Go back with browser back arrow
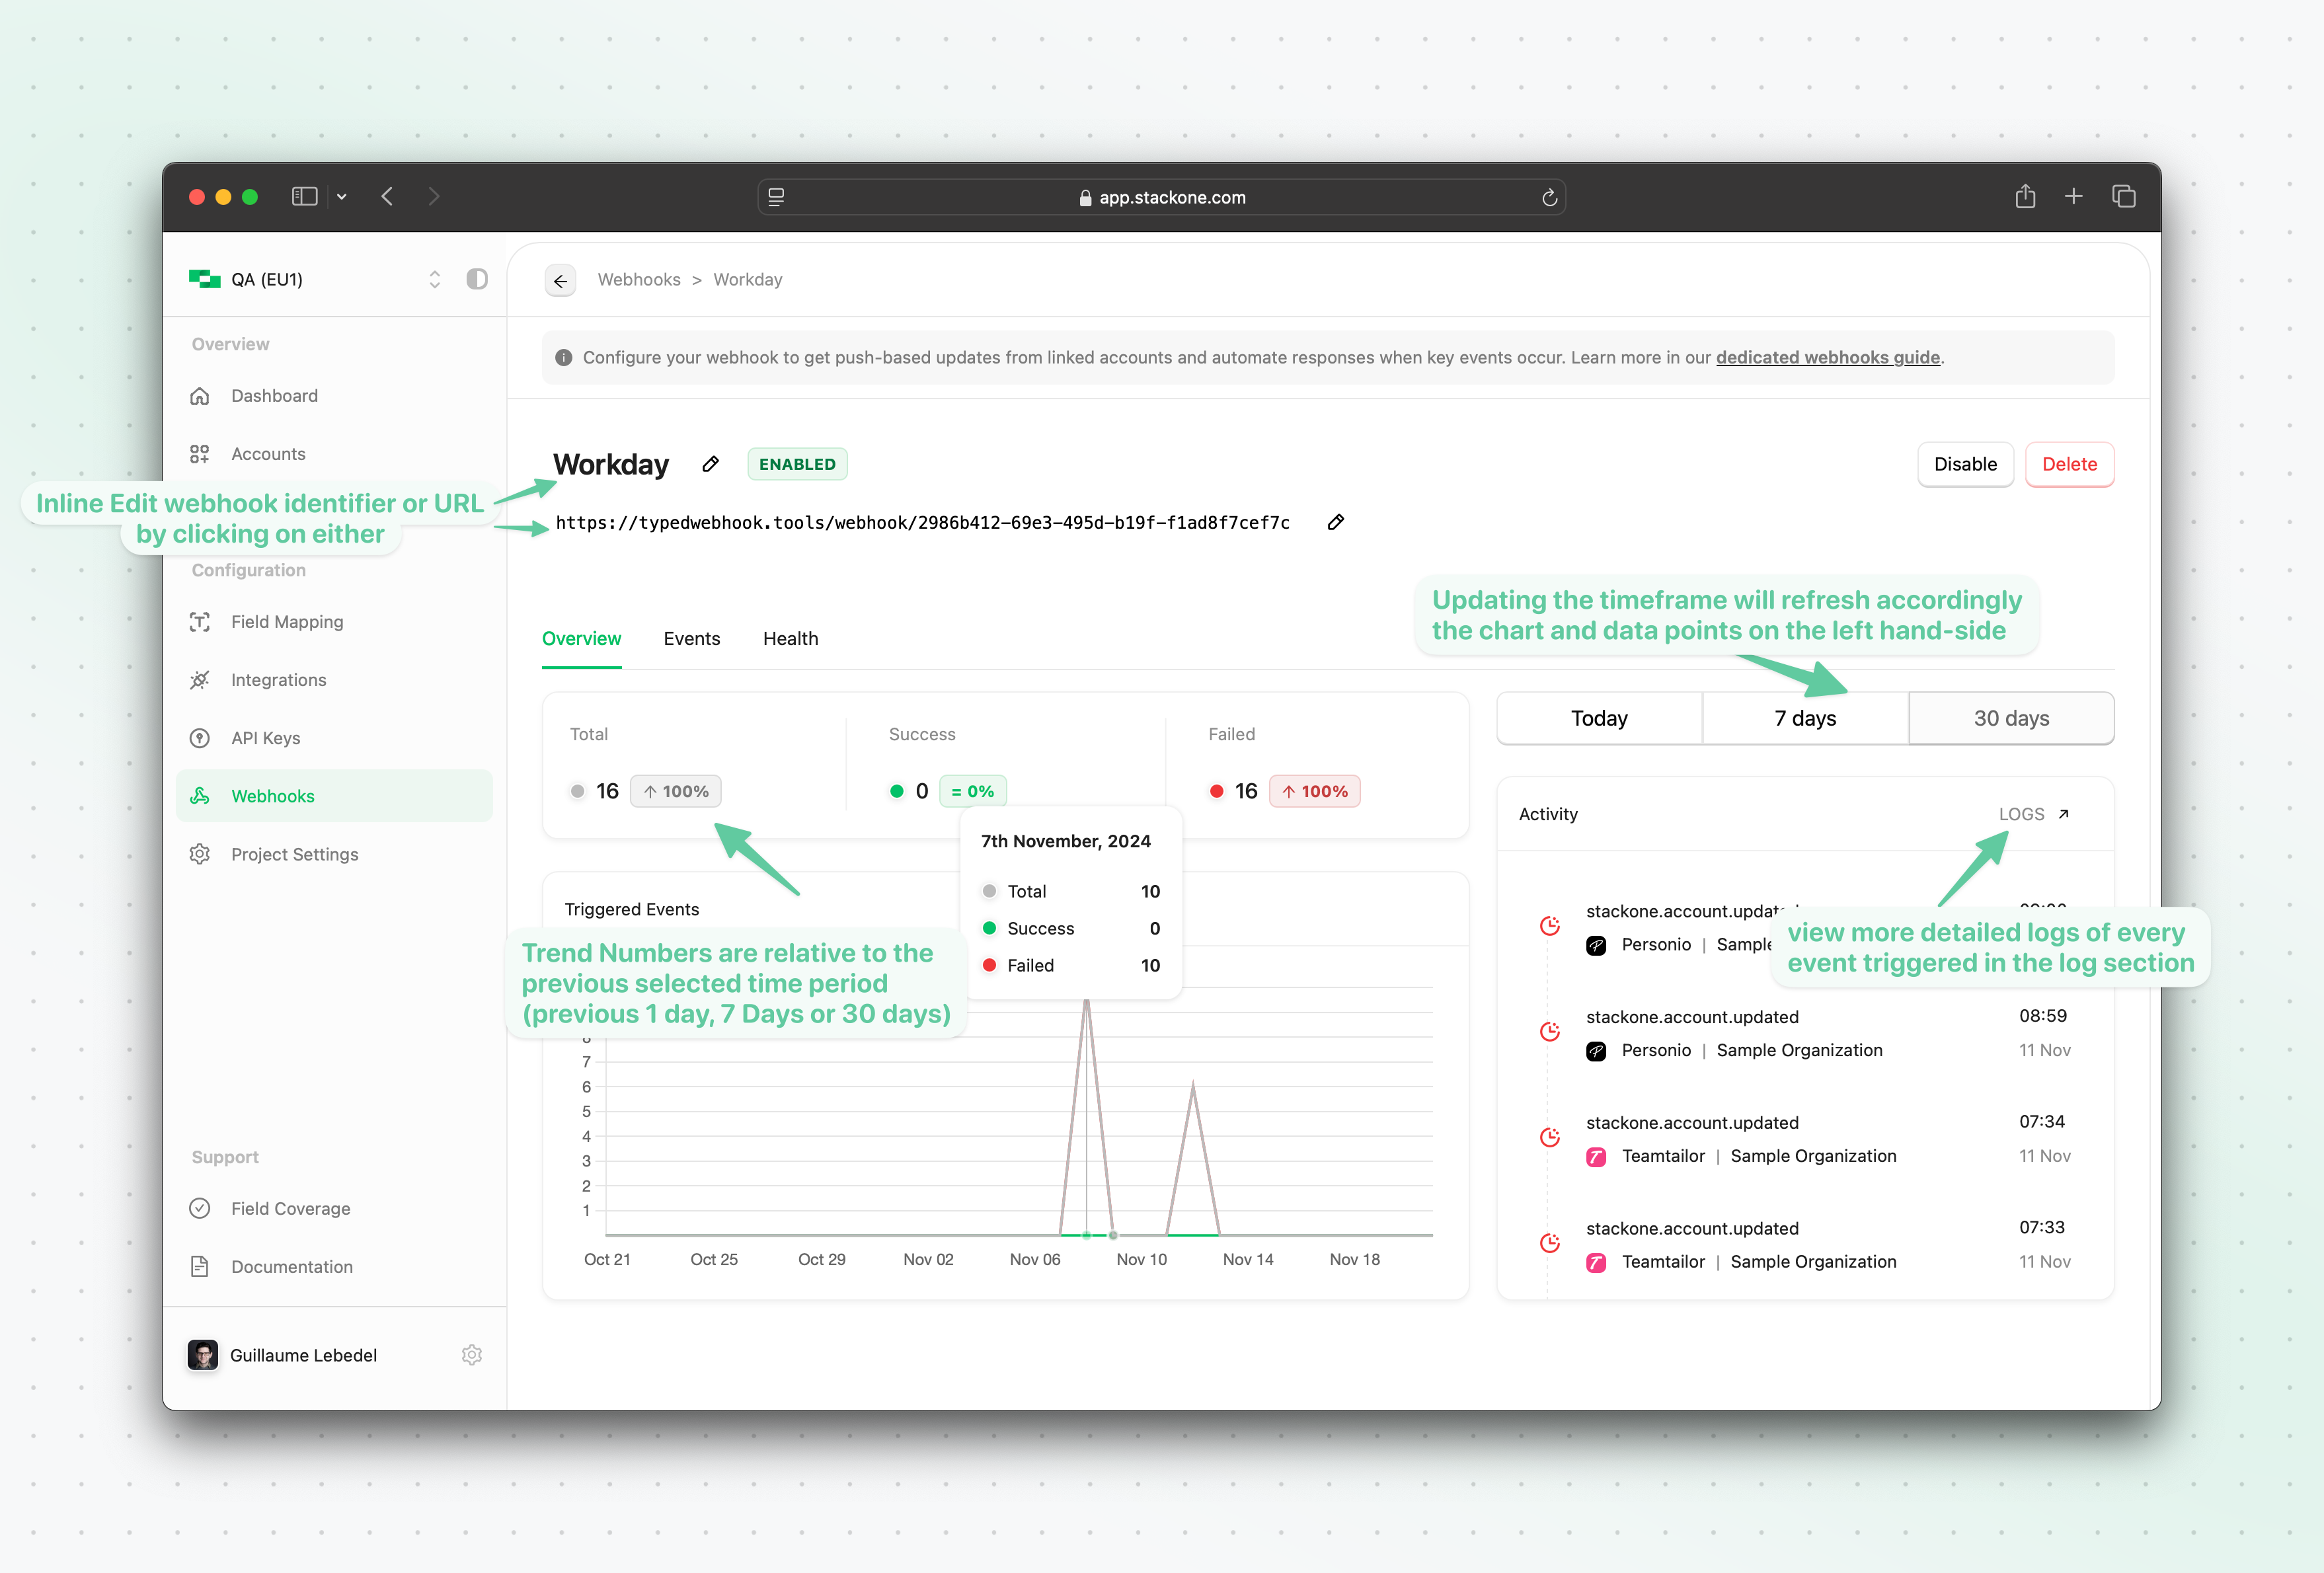 click(387, 196)
